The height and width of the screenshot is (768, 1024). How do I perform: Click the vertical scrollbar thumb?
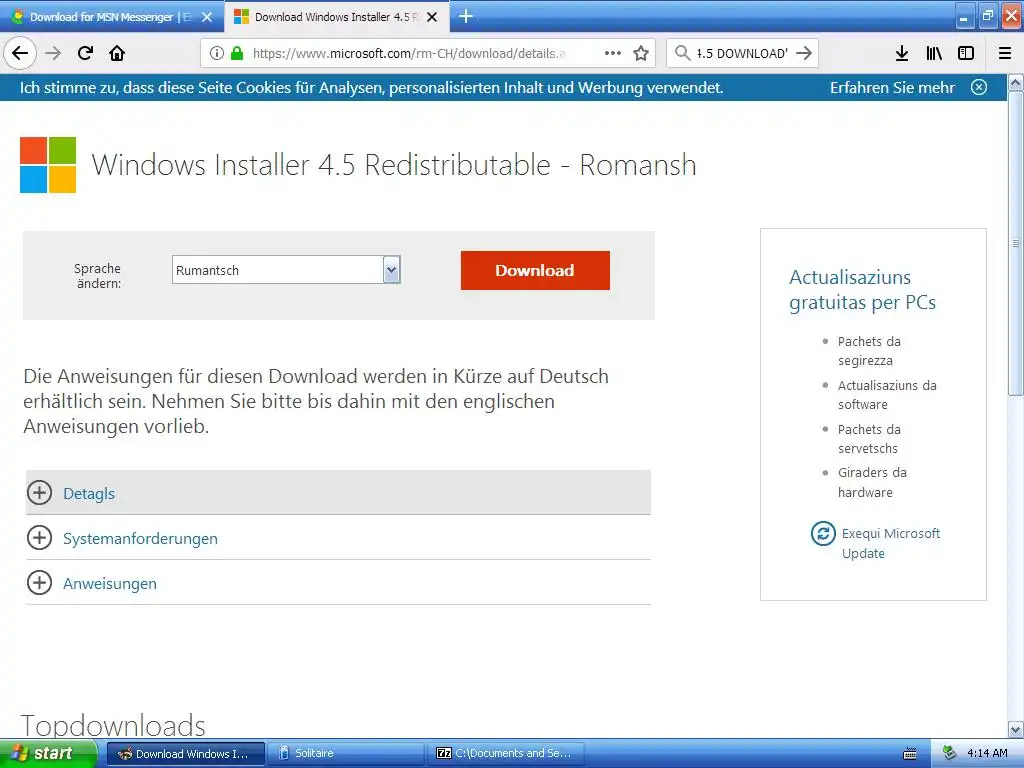coord(1016,243)
